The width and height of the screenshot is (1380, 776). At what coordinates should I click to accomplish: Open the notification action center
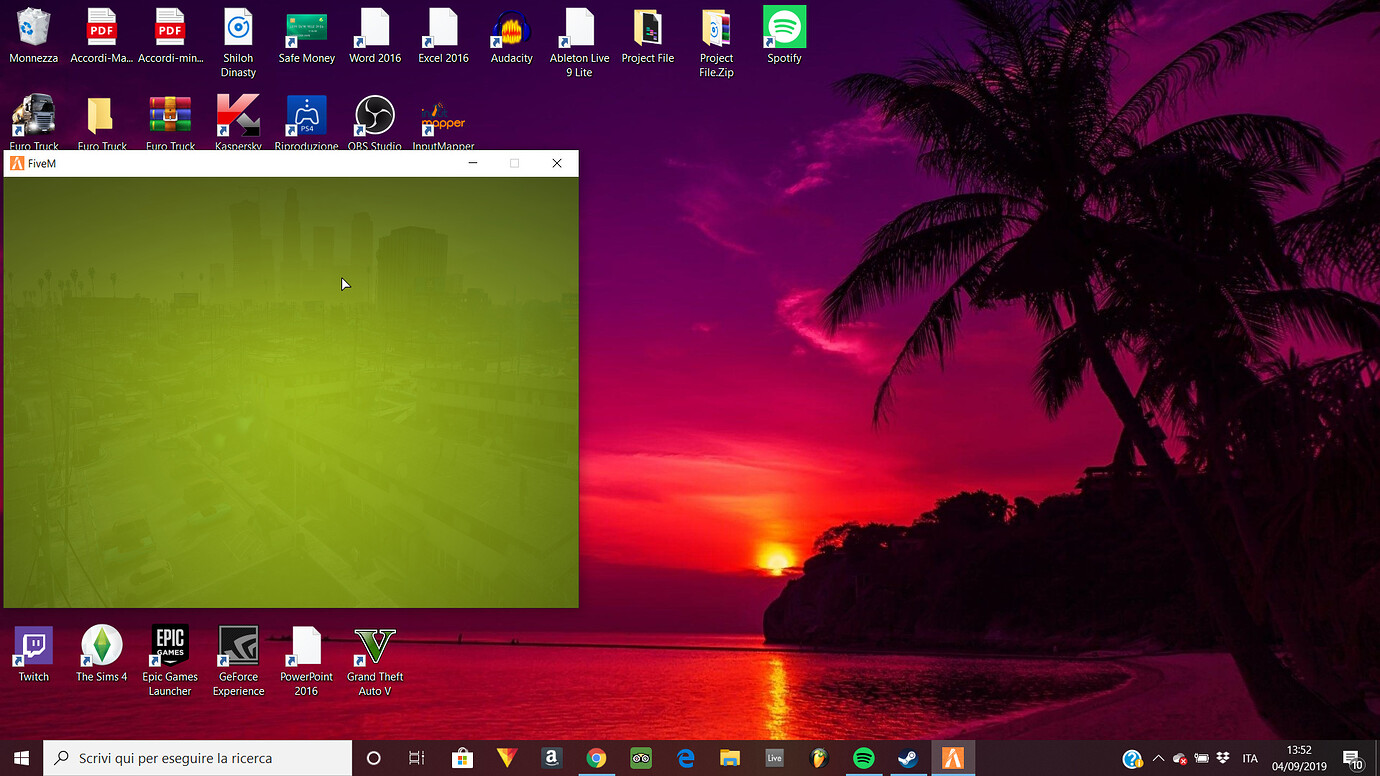pyautogui.click(x=1352, y=759)
